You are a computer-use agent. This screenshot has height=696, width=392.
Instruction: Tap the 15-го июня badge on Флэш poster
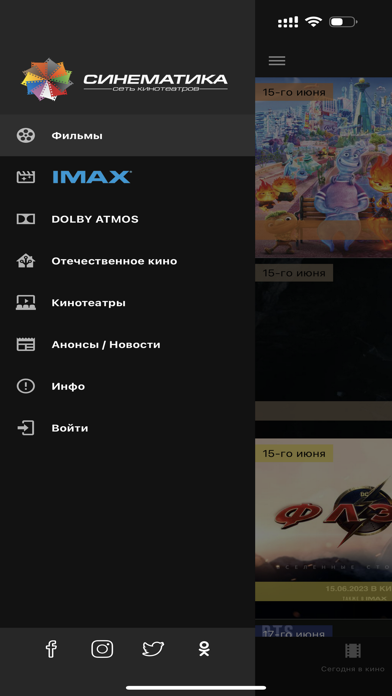point(294,453)
